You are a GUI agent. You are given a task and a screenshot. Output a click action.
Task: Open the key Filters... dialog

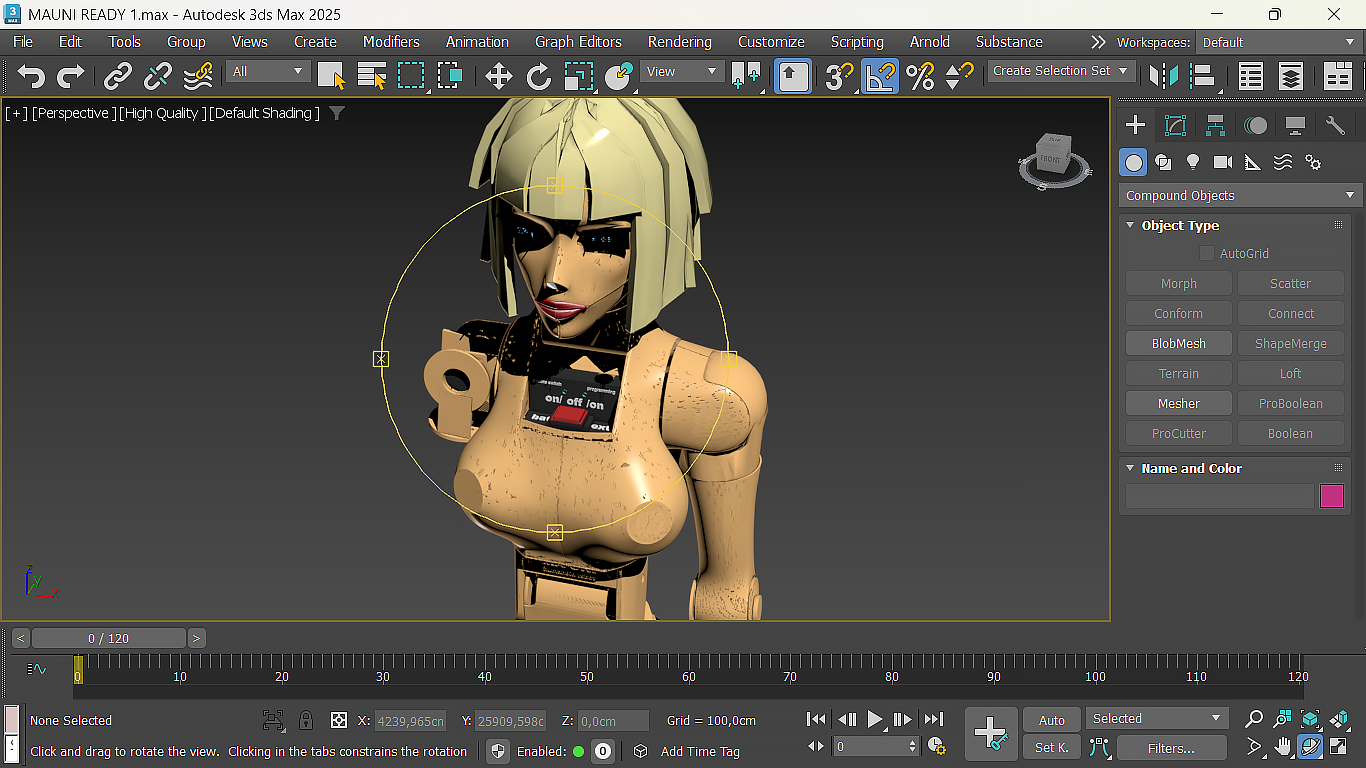point(1172,747)
